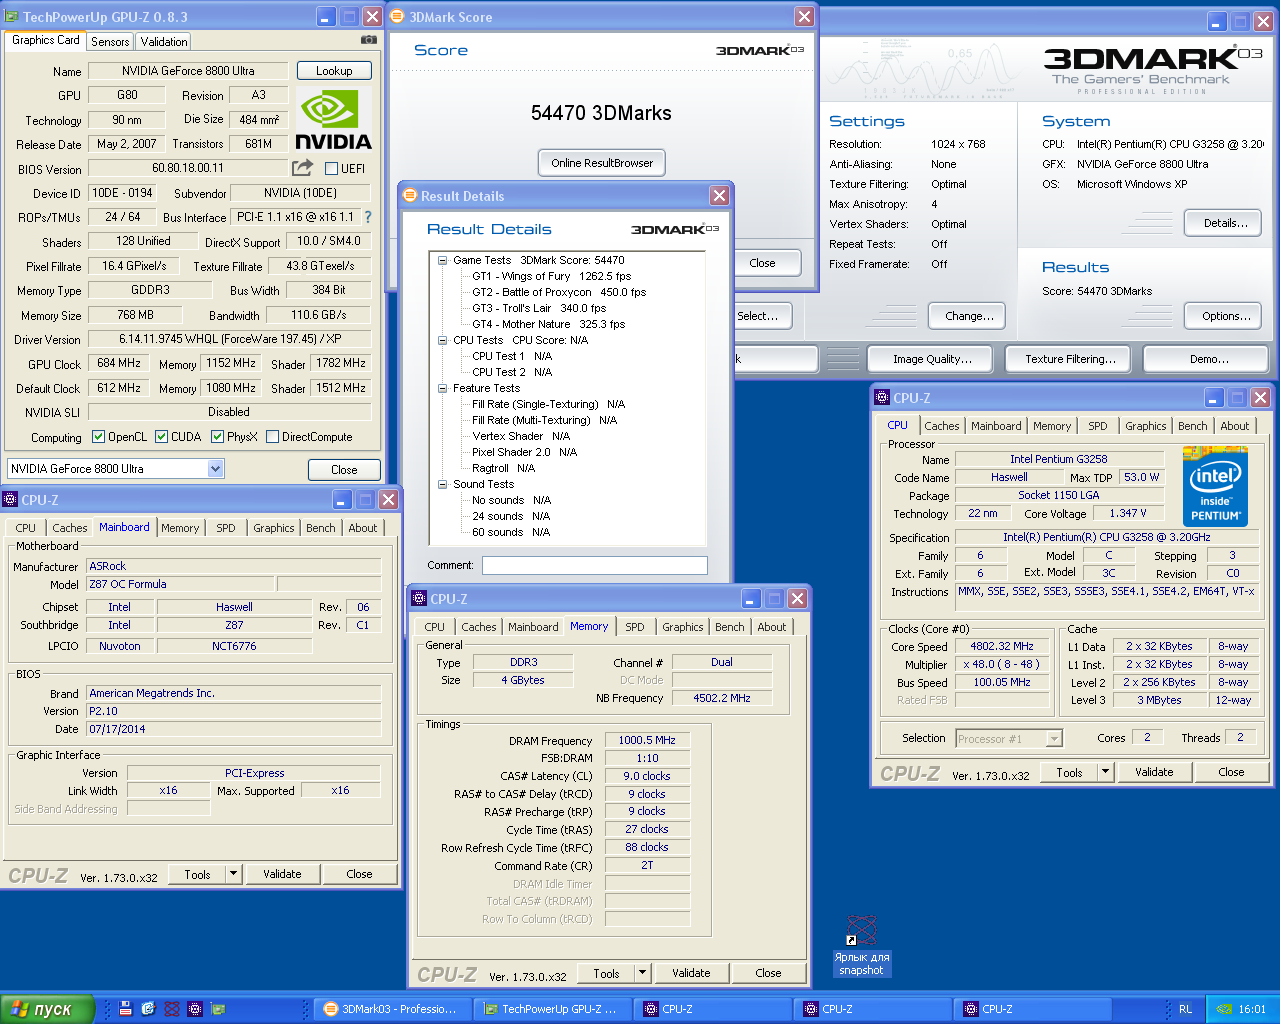Launch 3DMark red atom quick launch icon
The image size is (1280, 1024).
(172, 1009)
